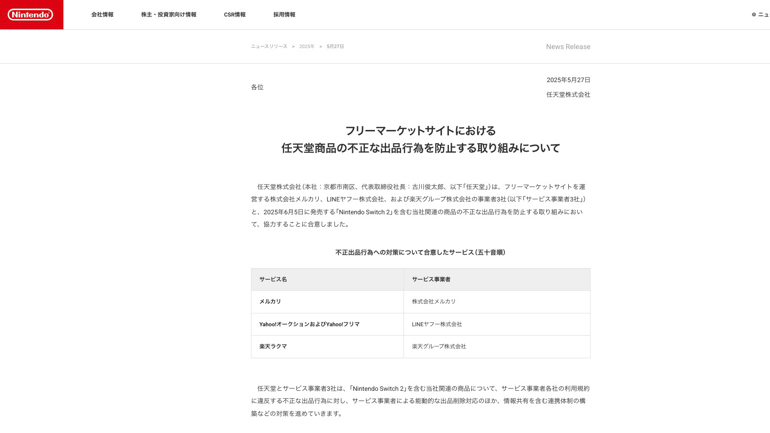
Task: Click the 任天堂株式会社 sender text
Action: click(x=568, y=95)
